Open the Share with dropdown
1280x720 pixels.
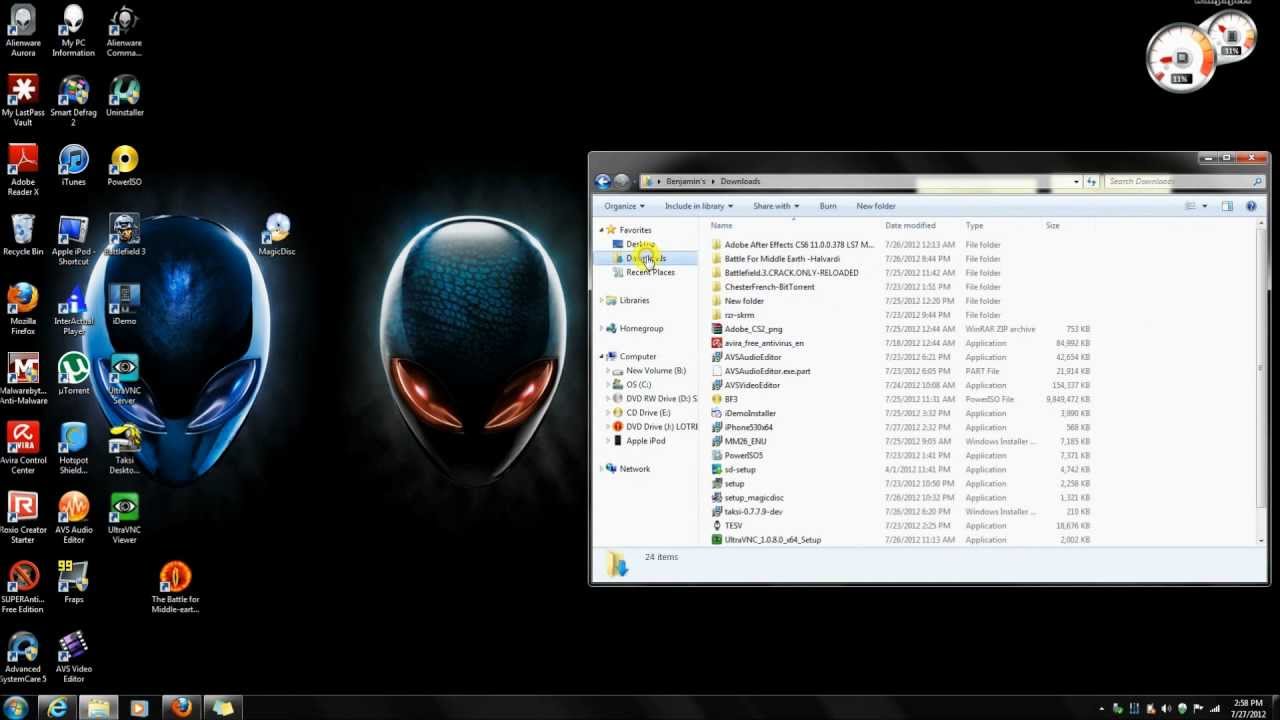pos(776,206)
